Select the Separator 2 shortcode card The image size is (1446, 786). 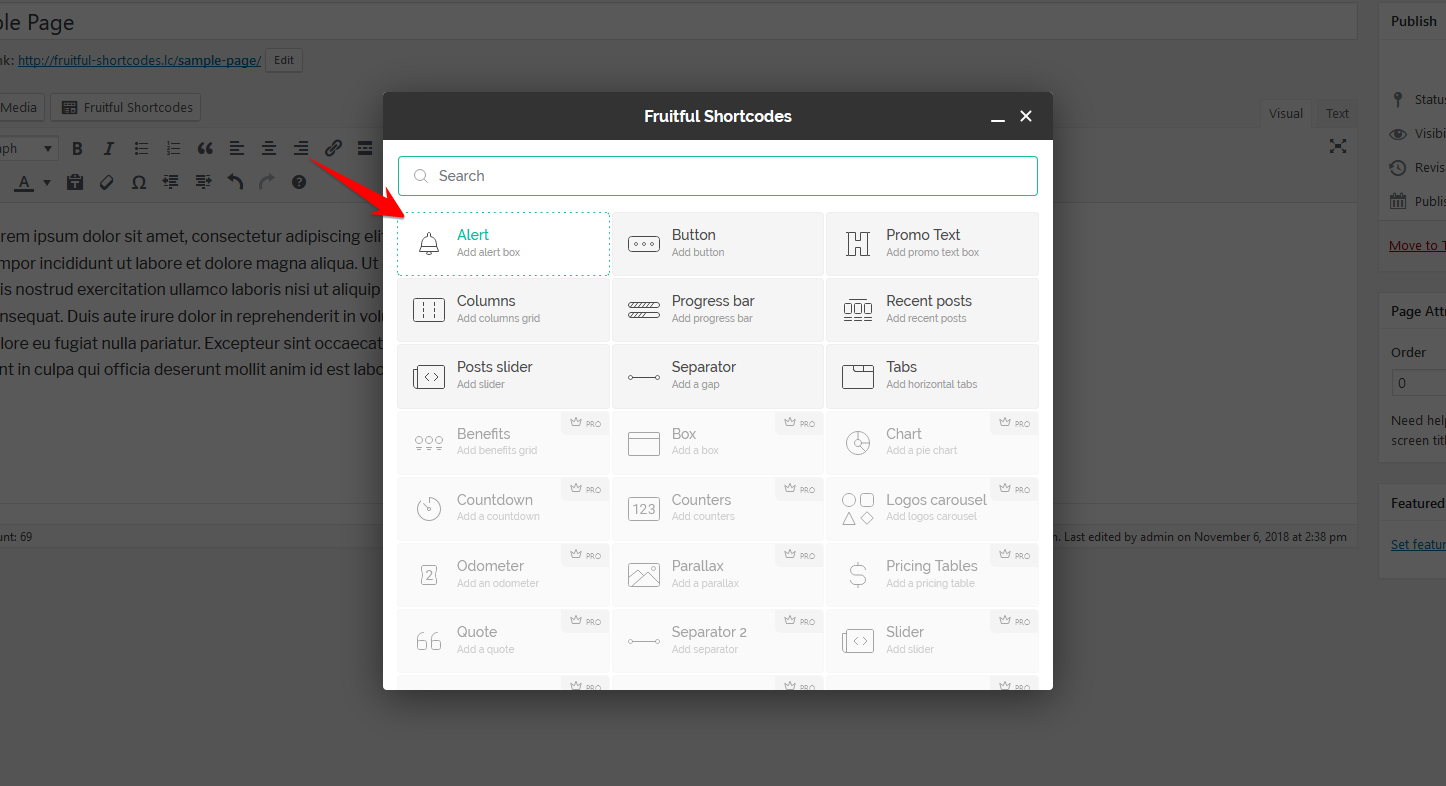[718, 641]
